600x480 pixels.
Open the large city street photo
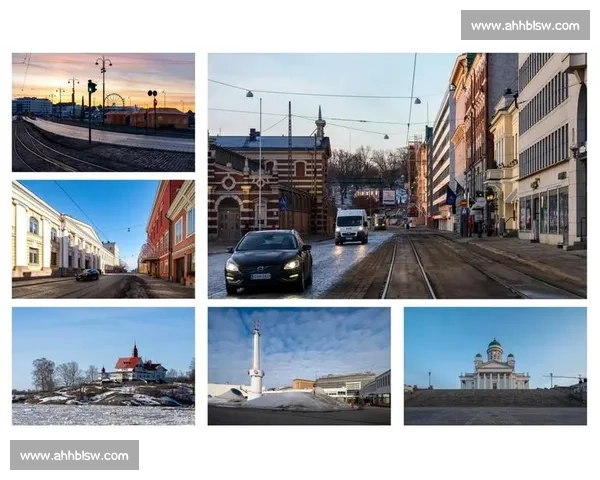pos(397,175)
